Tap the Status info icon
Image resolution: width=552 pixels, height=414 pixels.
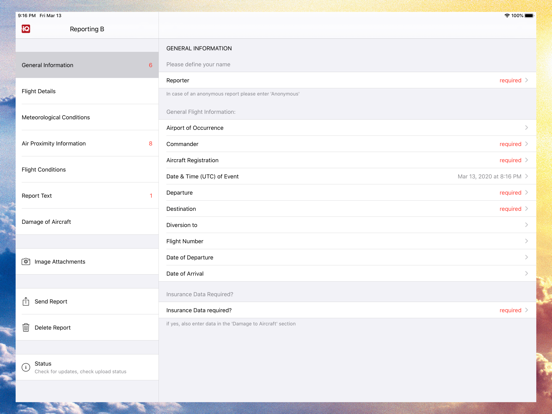[26, 367]
